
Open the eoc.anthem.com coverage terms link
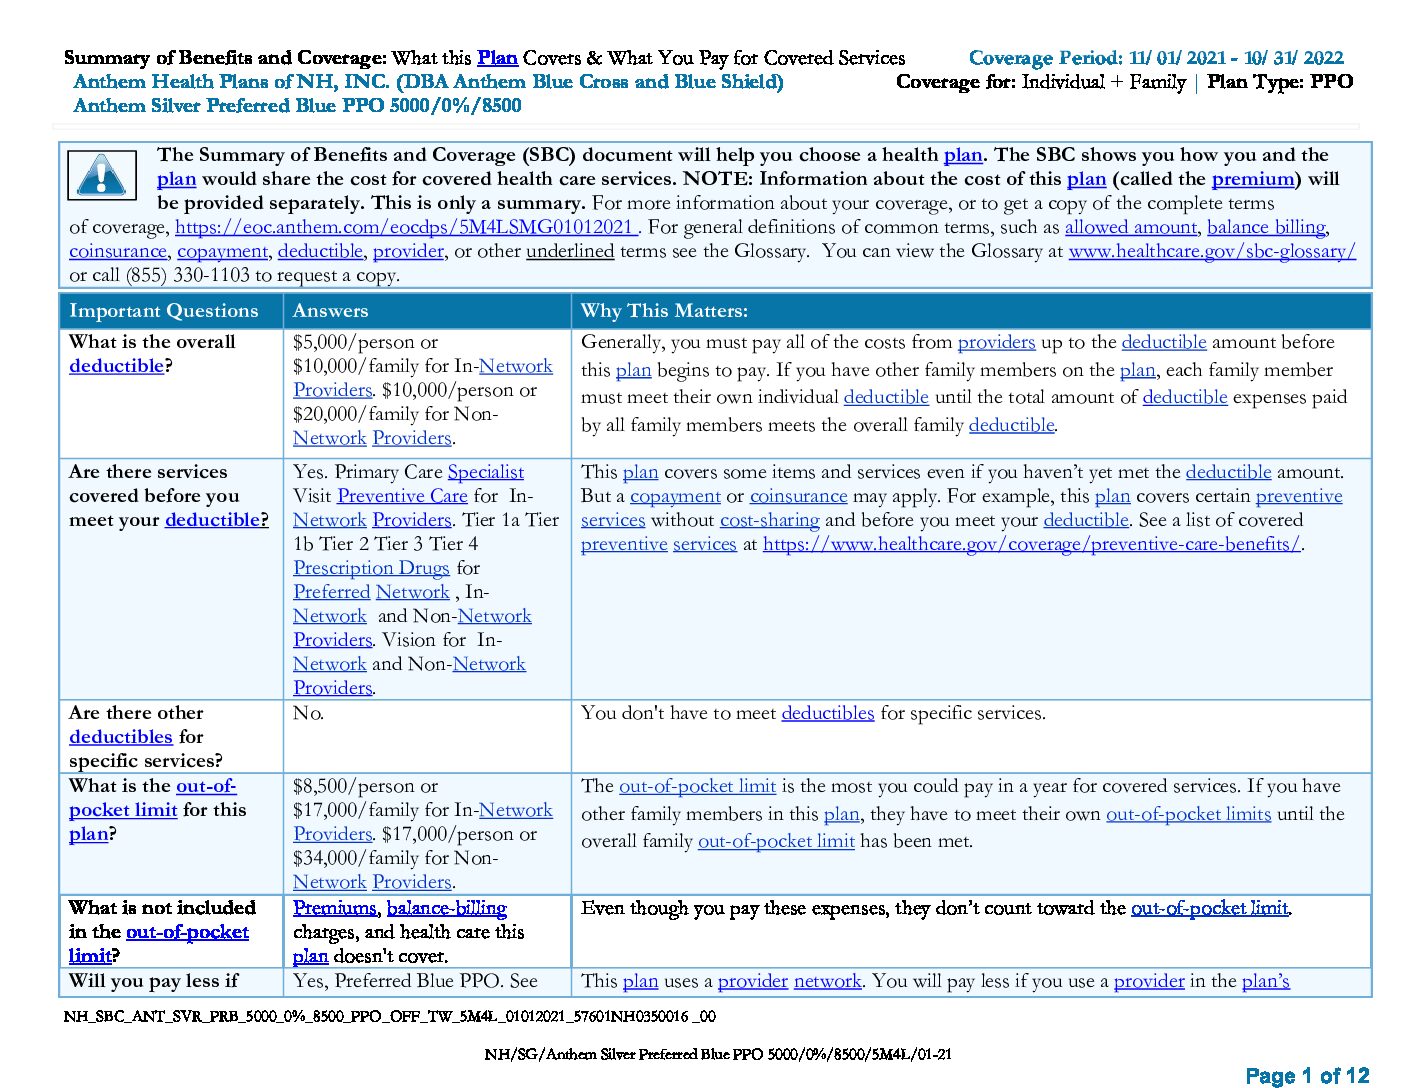point(405,227)
